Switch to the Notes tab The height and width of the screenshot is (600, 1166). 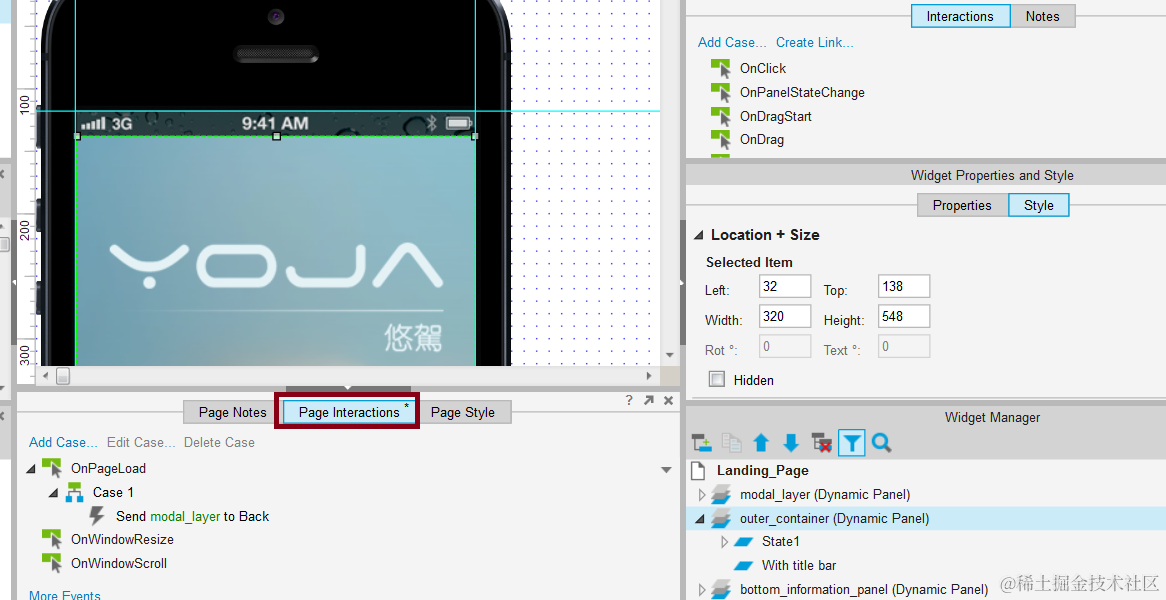(x=1043, y=16)
